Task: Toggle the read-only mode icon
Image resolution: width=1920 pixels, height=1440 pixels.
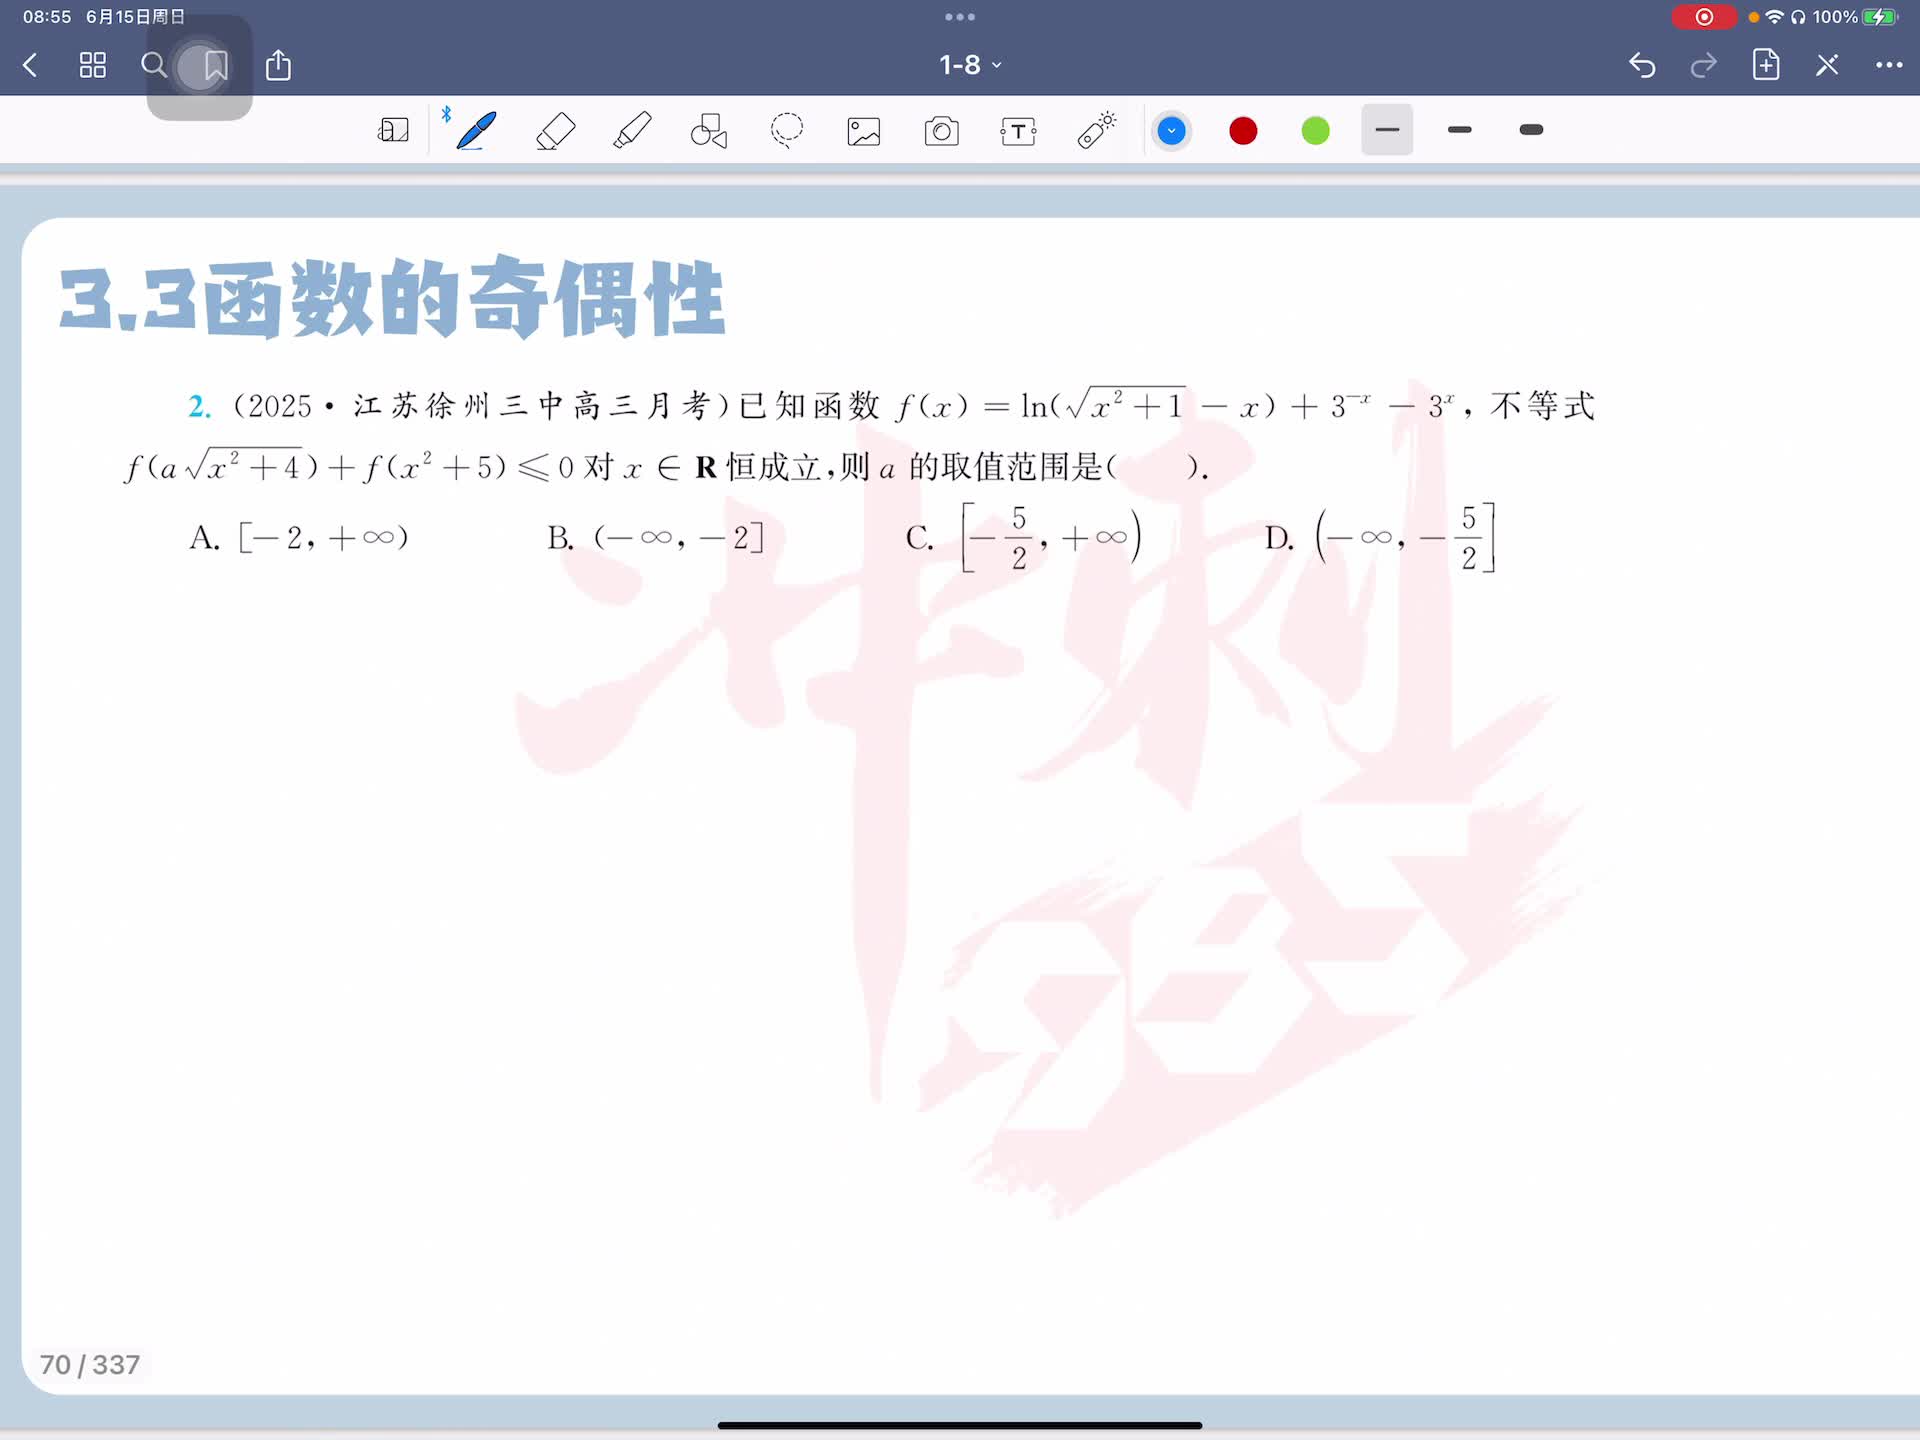Action: pos(1827,66)
